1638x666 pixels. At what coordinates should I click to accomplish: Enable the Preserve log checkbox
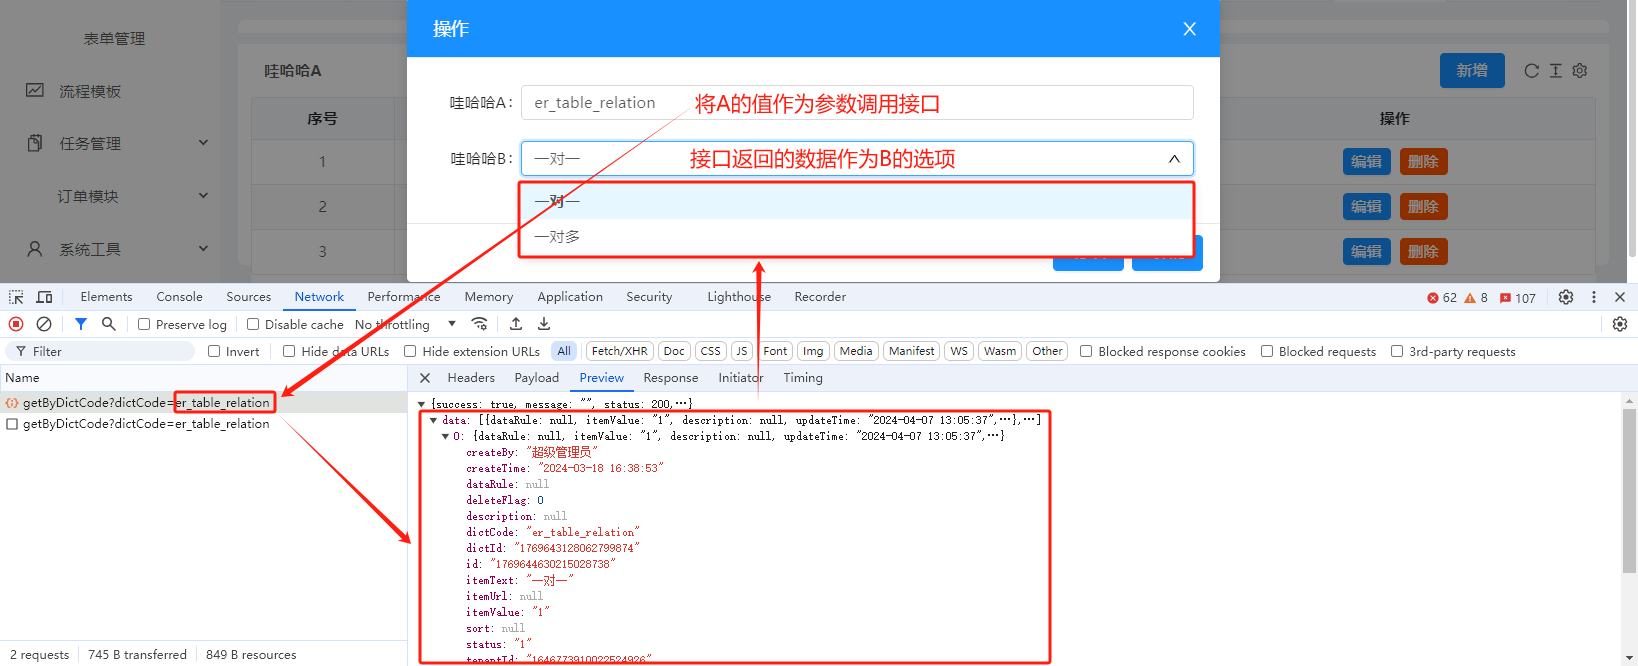tap(144, 324)
